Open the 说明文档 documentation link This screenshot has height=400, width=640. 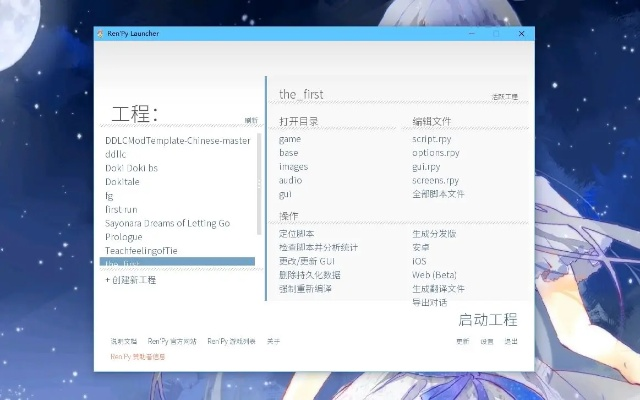[124, 341]
